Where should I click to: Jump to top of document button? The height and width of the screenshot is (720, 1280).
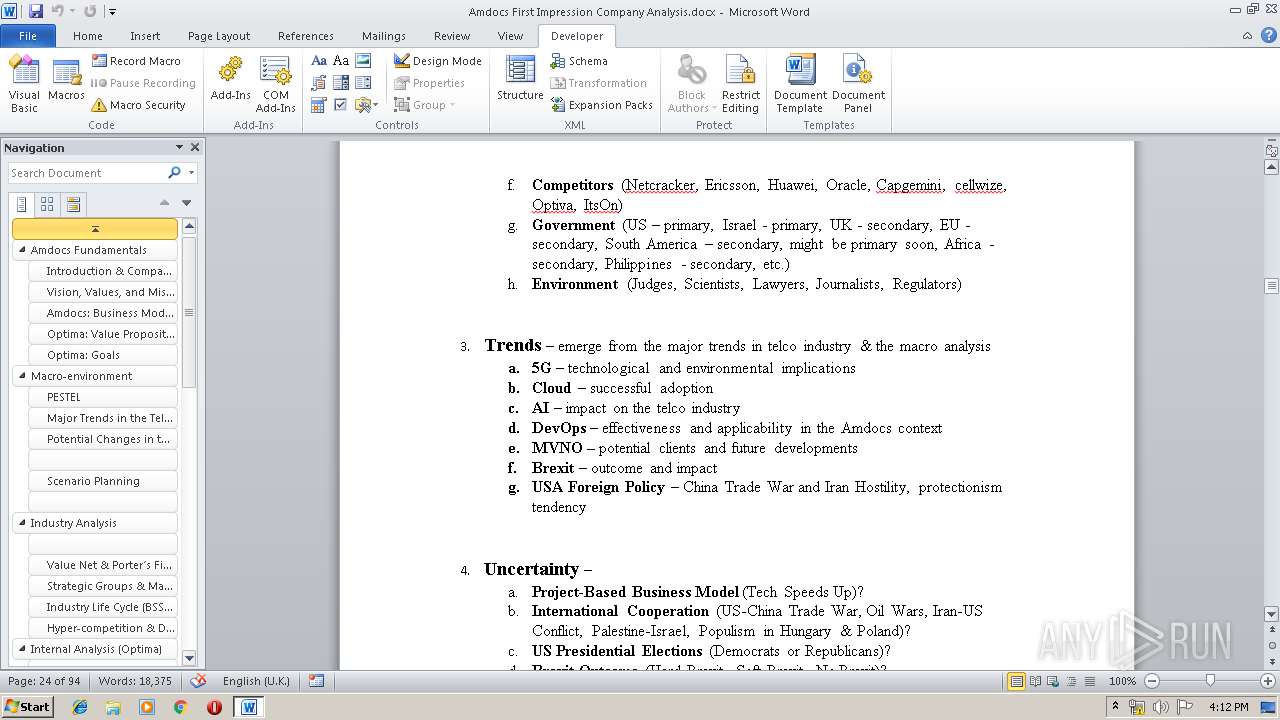[x=95, y=229]
